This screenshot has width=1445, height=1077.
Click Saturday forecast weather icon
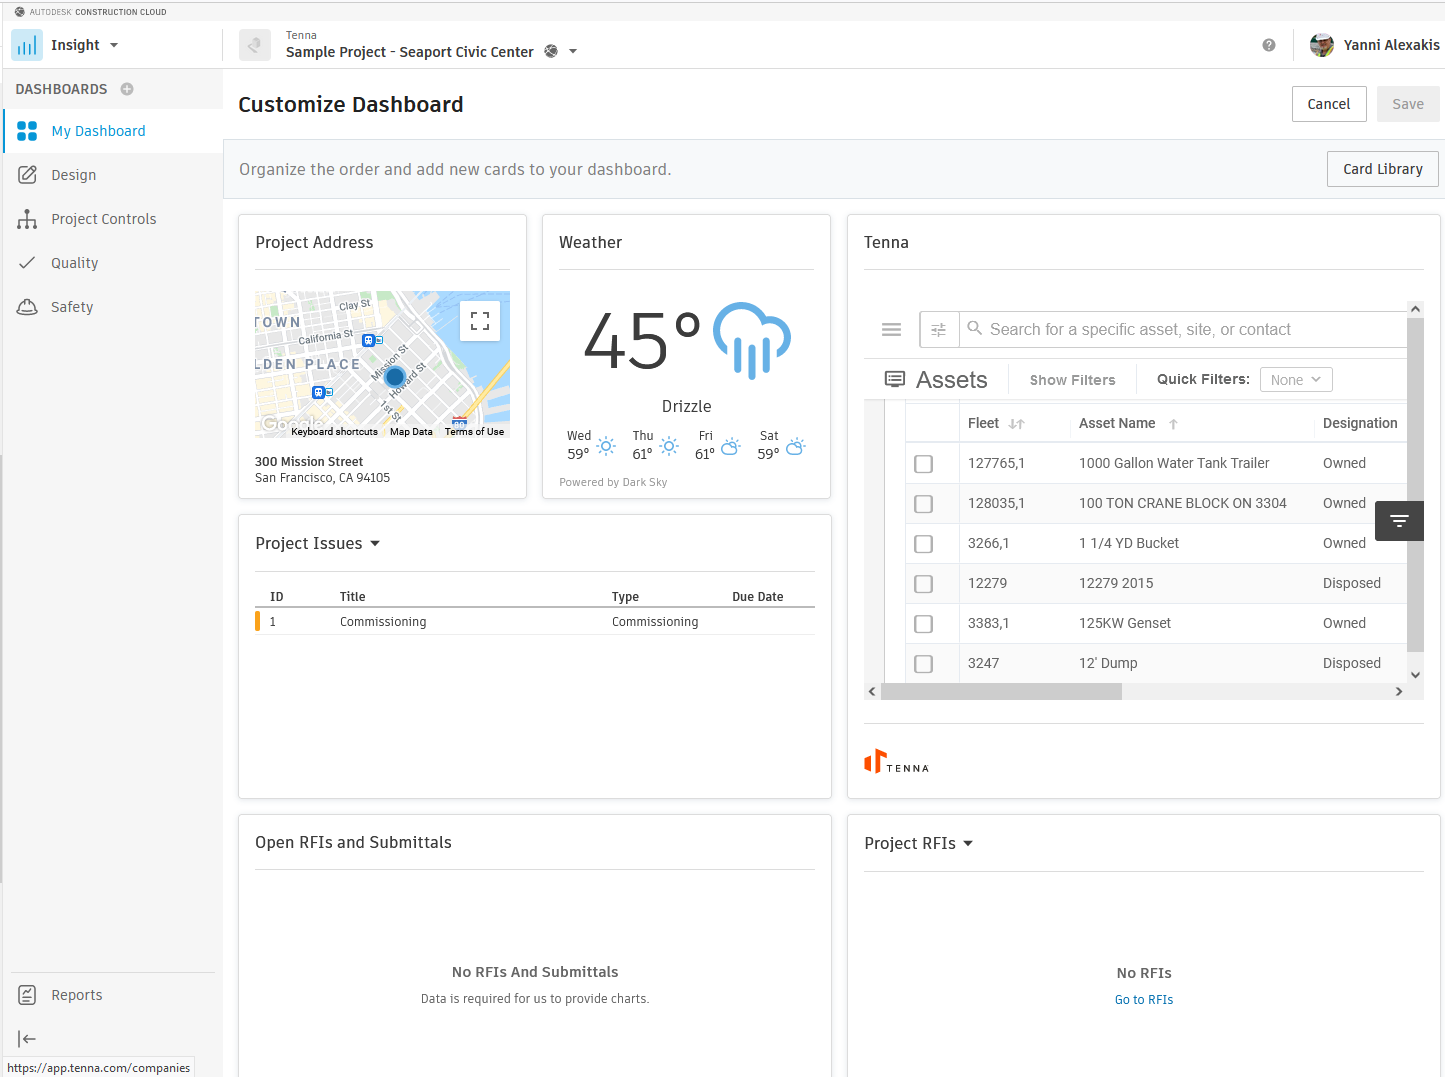click(796, 446)
